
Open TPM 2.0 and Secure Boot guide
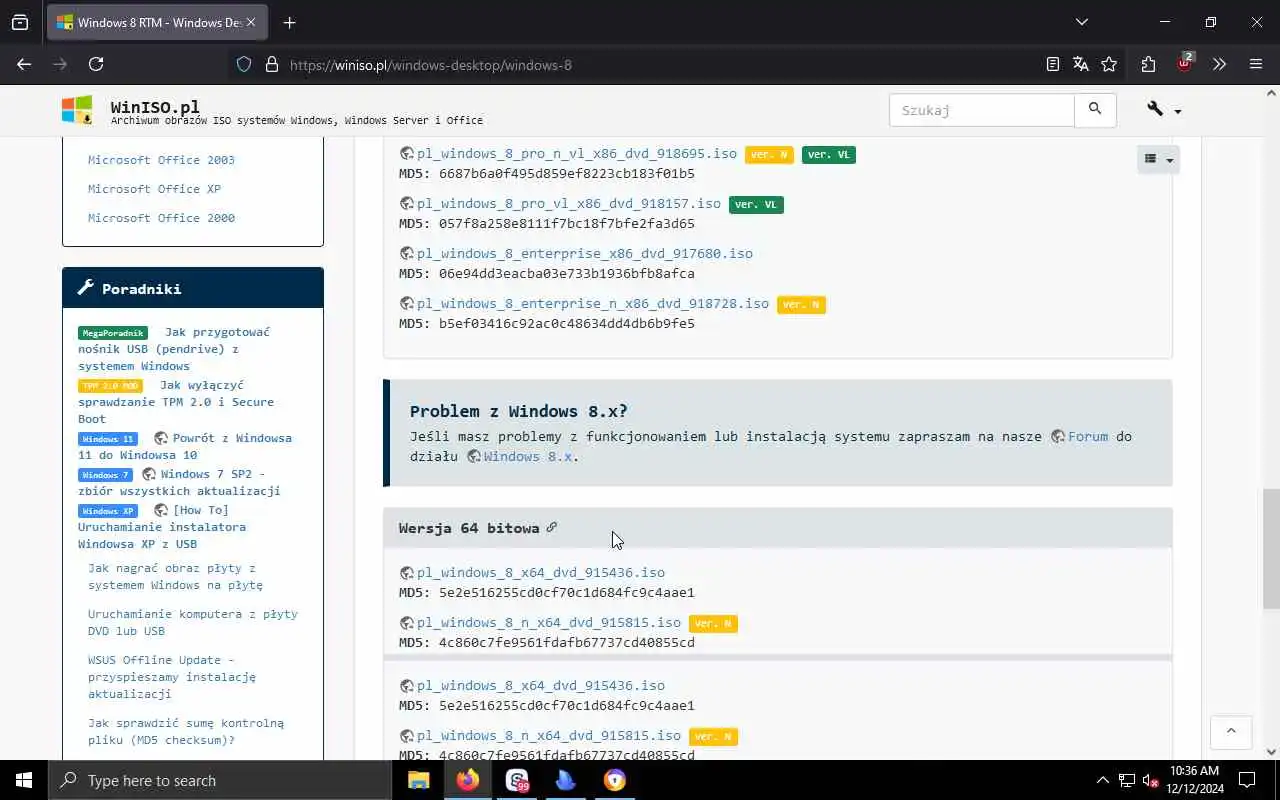pos(176,402)
